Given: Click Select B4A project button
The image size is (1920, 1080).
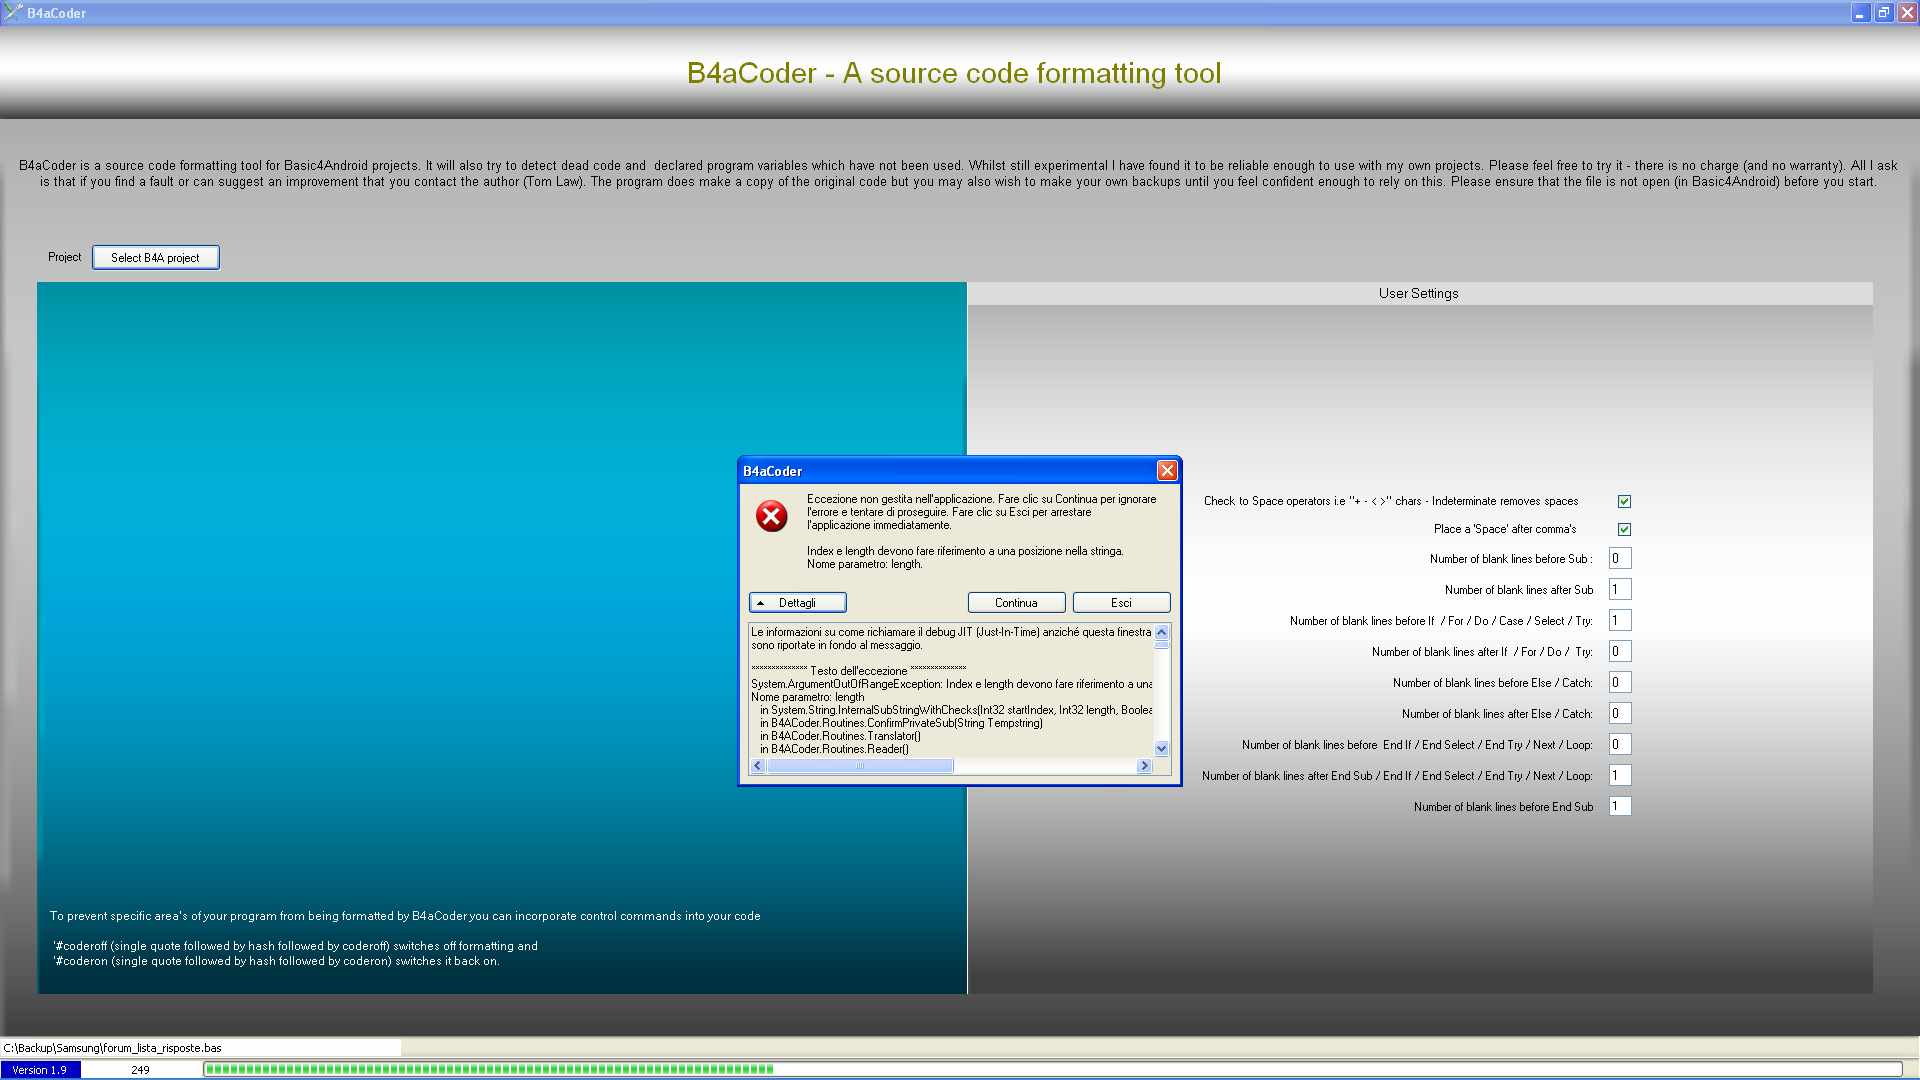Looking at the screenshot, I should click(x=155, y=258).
